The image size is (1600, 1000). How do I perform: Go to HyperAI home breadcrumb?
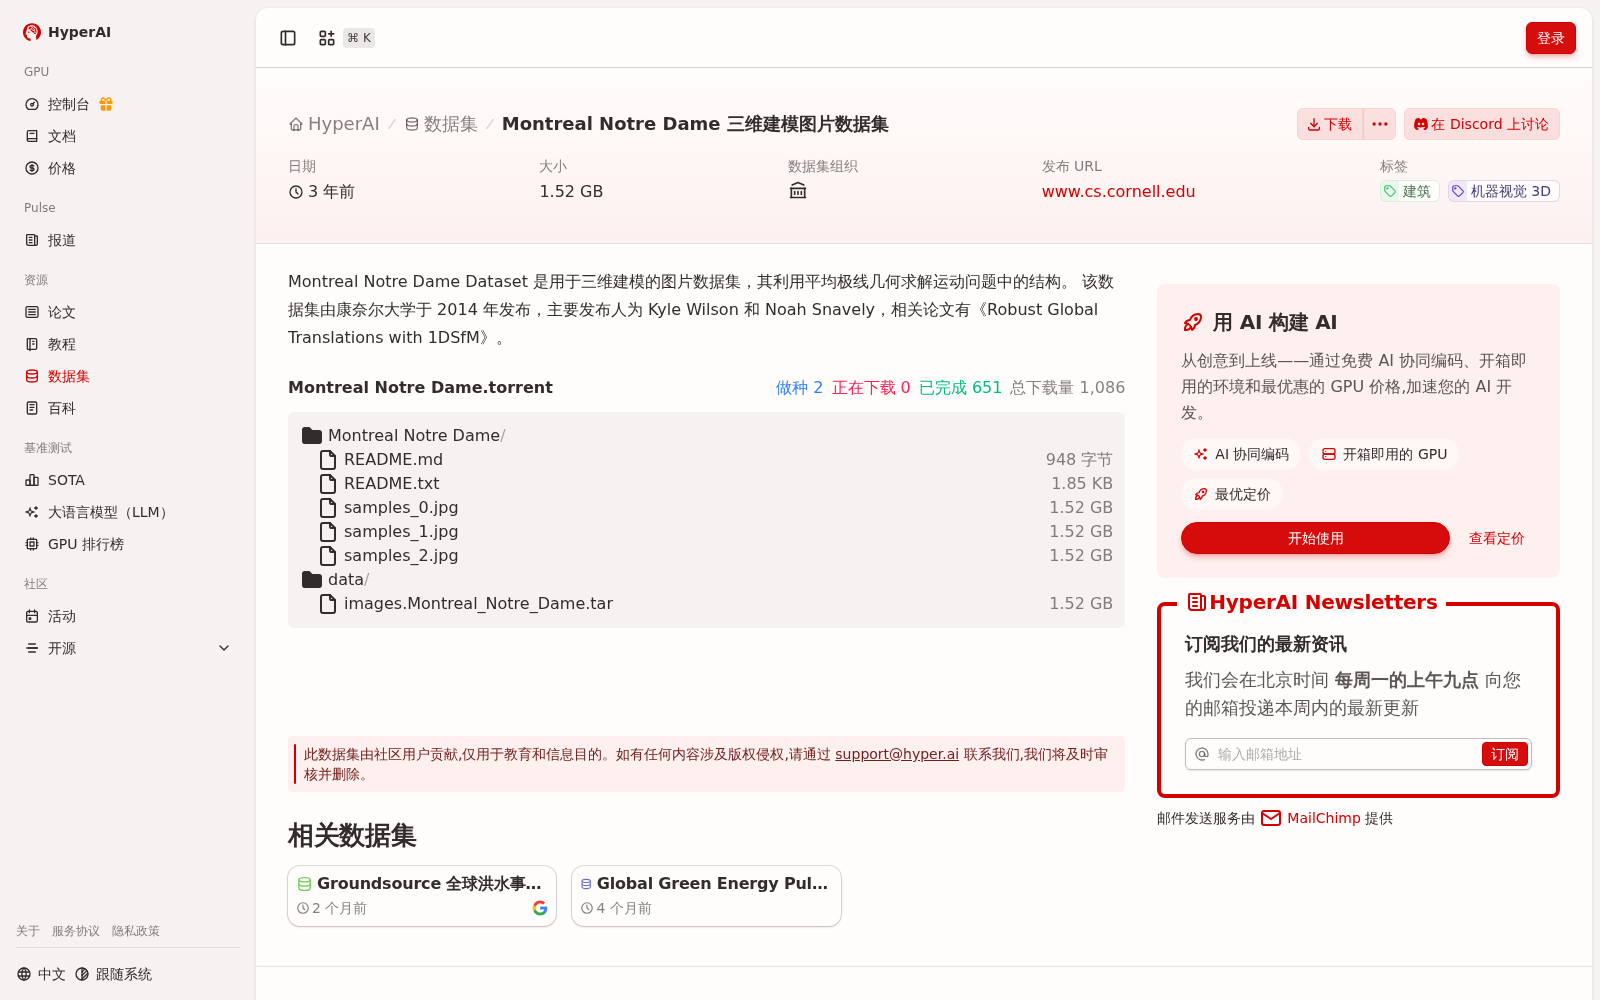(x=334, y=124)
